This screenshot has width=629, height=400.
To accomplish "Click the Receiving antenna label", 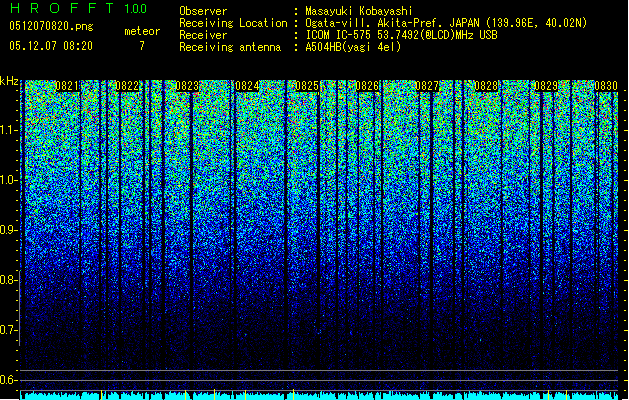I will pos(230,47).
